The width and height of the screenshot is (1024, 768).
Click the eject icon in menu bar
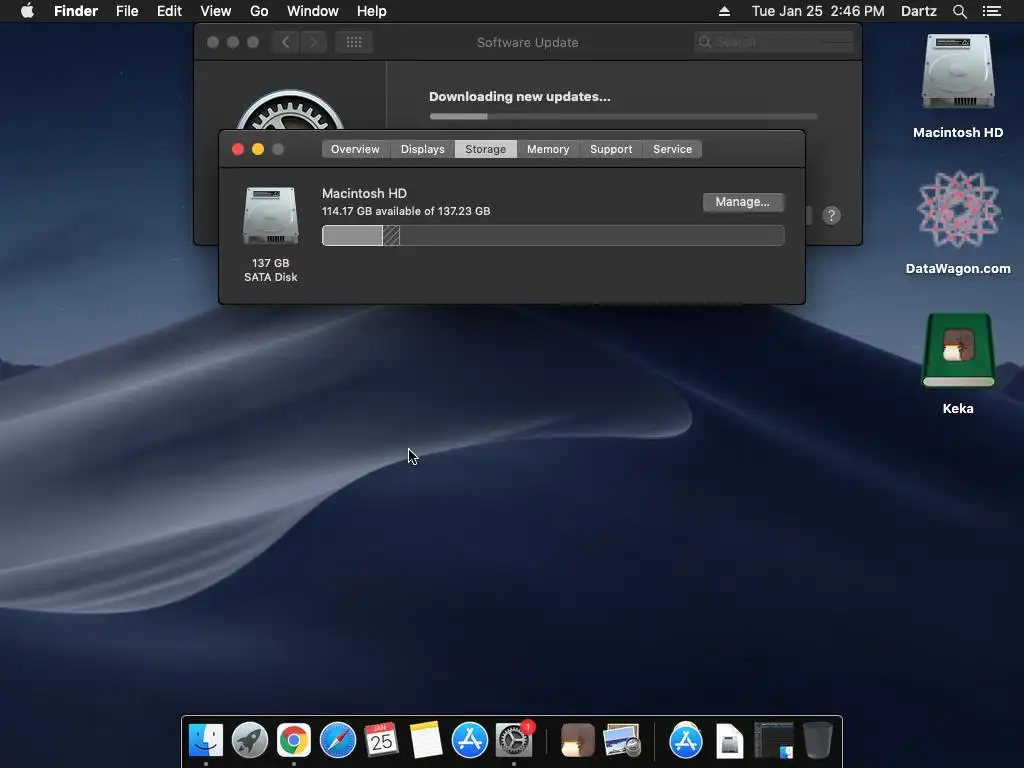[x=724, y=11]
